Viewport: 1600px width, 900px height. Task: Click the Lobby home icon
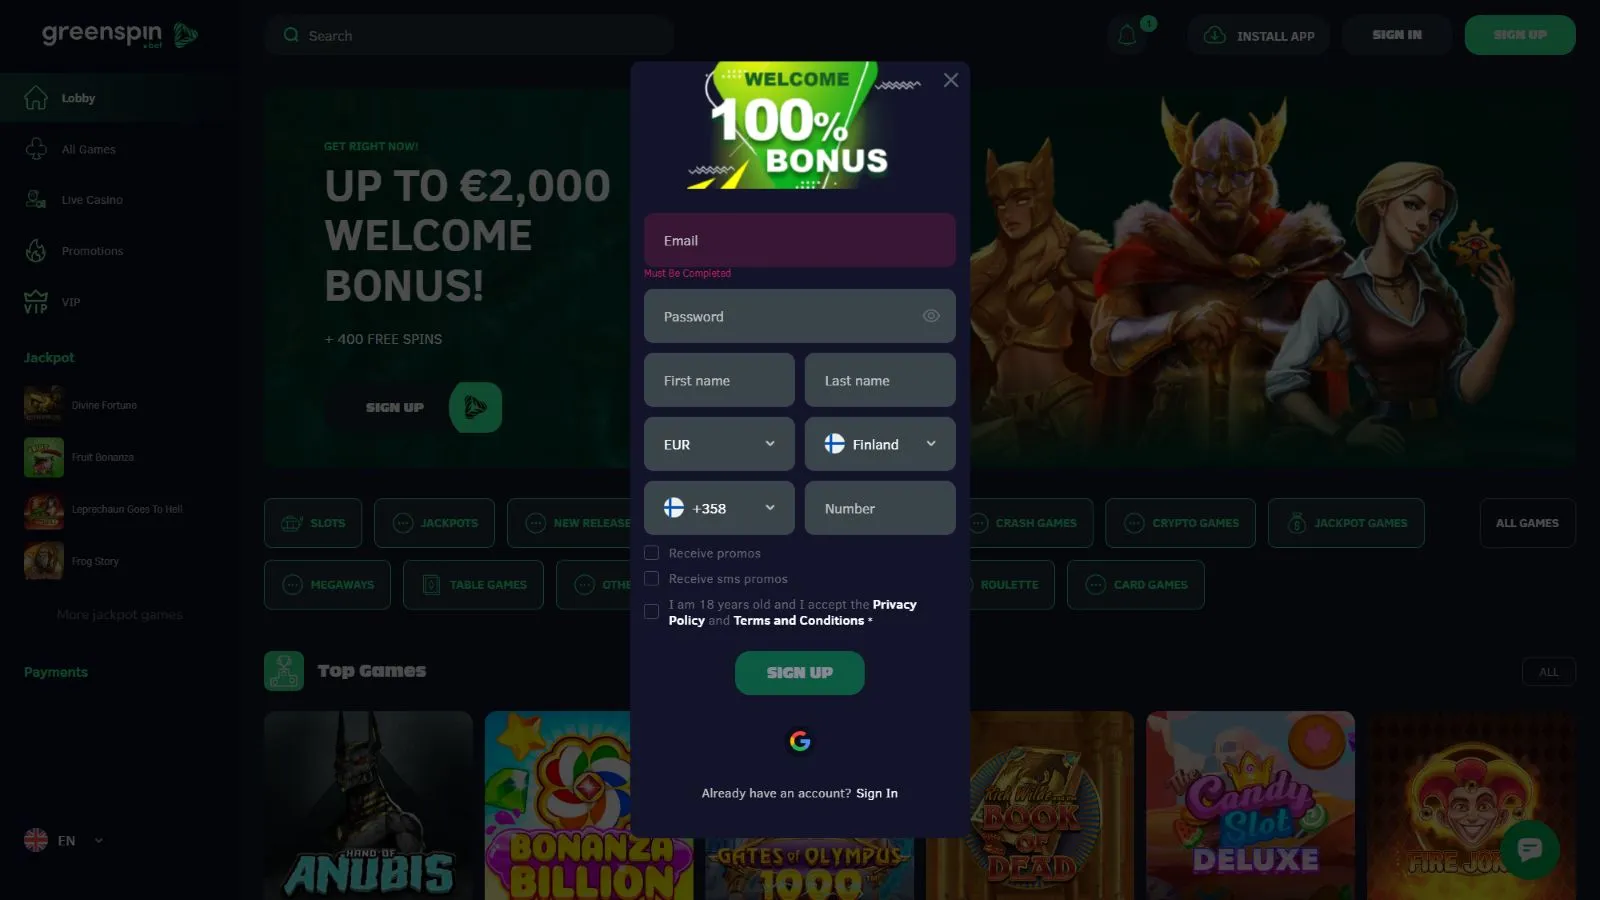click(x=36, y=98)
